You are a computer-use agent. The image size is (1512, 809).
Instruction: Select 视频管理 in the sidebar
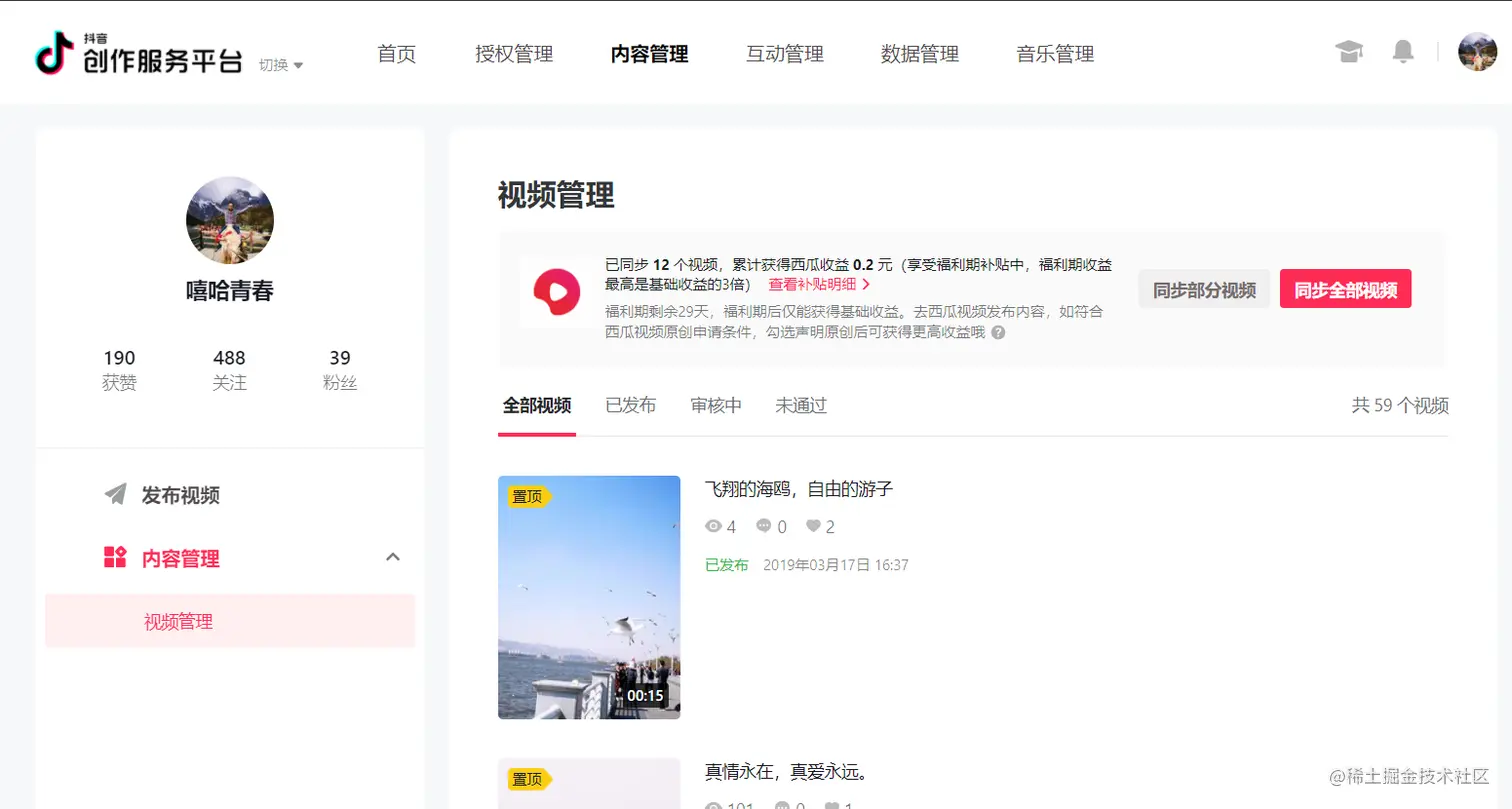[230, 621]
